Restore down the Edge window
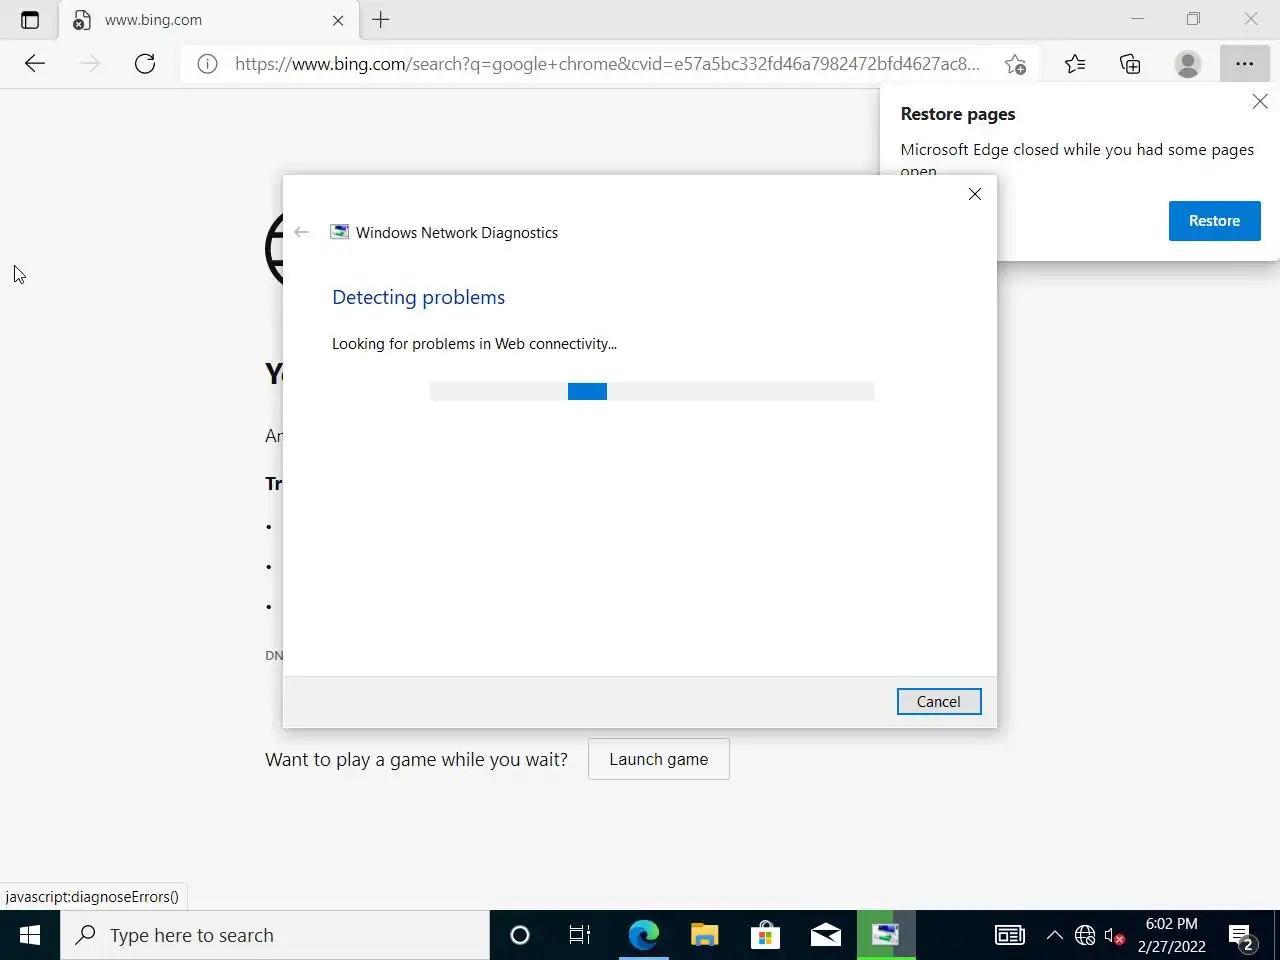The width and height of the screenshot is (1280, 960). click(1193, 19)
